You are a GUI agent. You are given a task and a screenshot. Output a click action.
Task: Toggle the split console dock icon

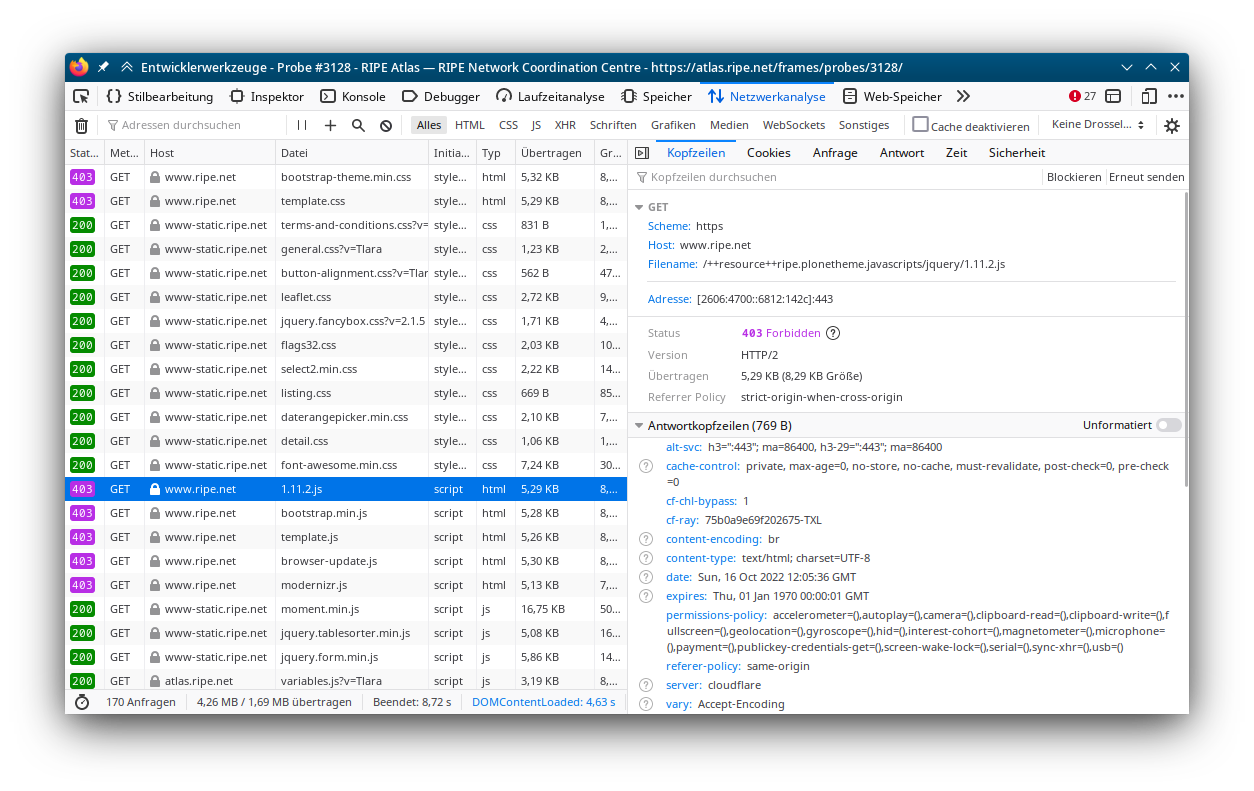tap(1113, 97)
